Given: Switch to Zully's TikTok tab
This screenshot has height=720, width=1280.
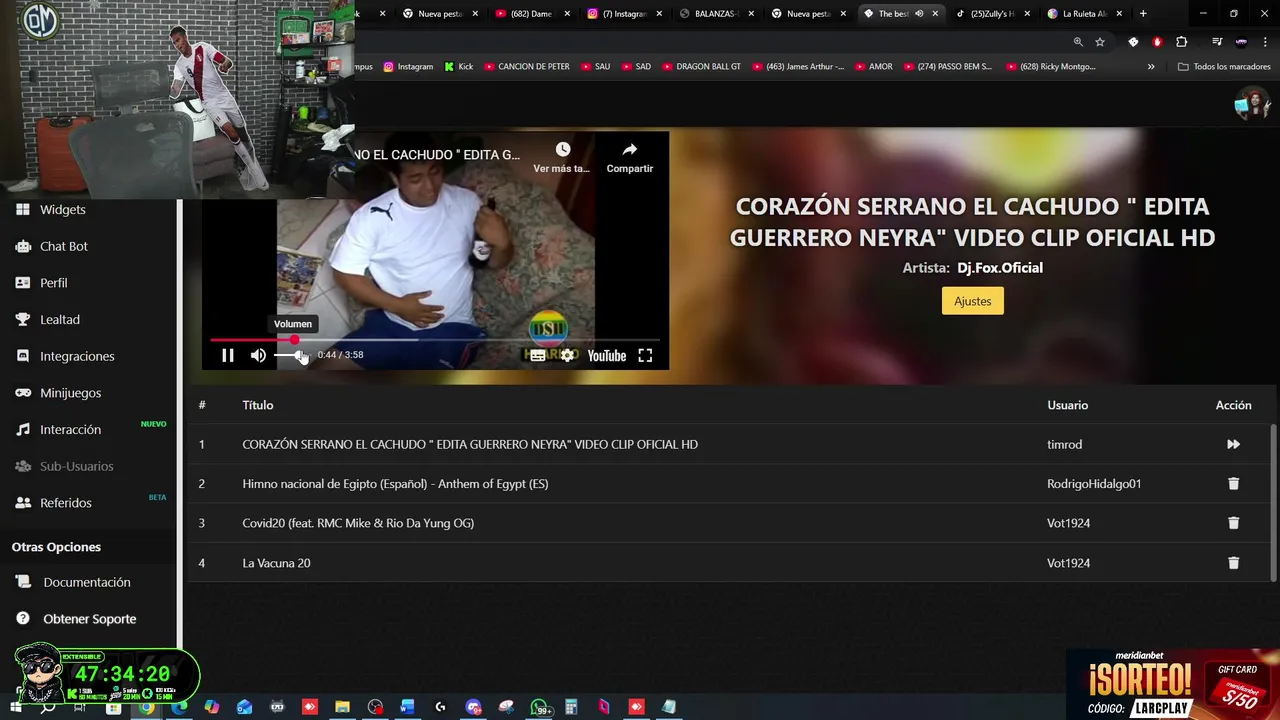Looking at the screenshot, I should (x=992, y=14).
